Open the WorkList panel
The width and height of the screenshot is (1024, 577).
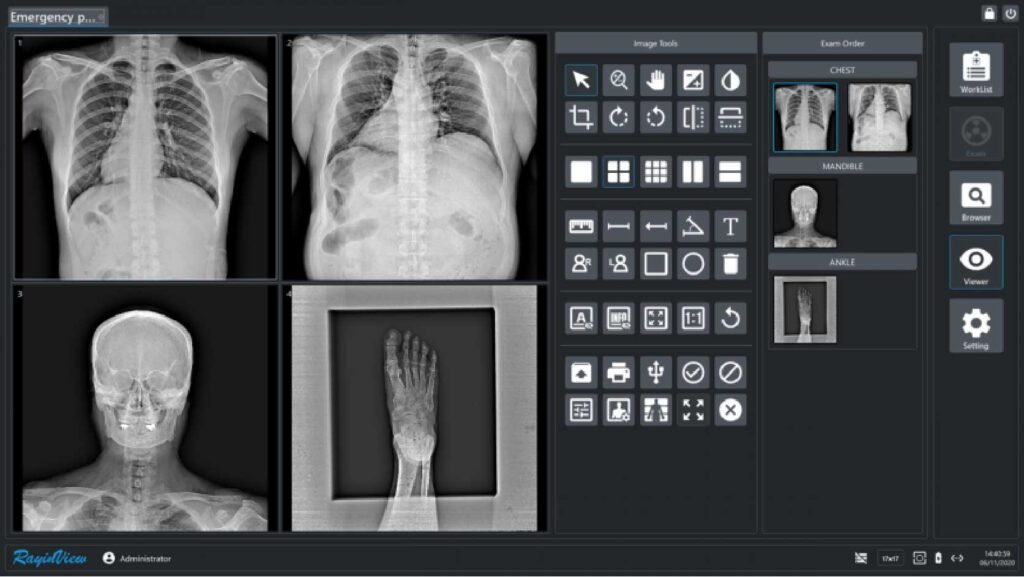tap(976, 70)
